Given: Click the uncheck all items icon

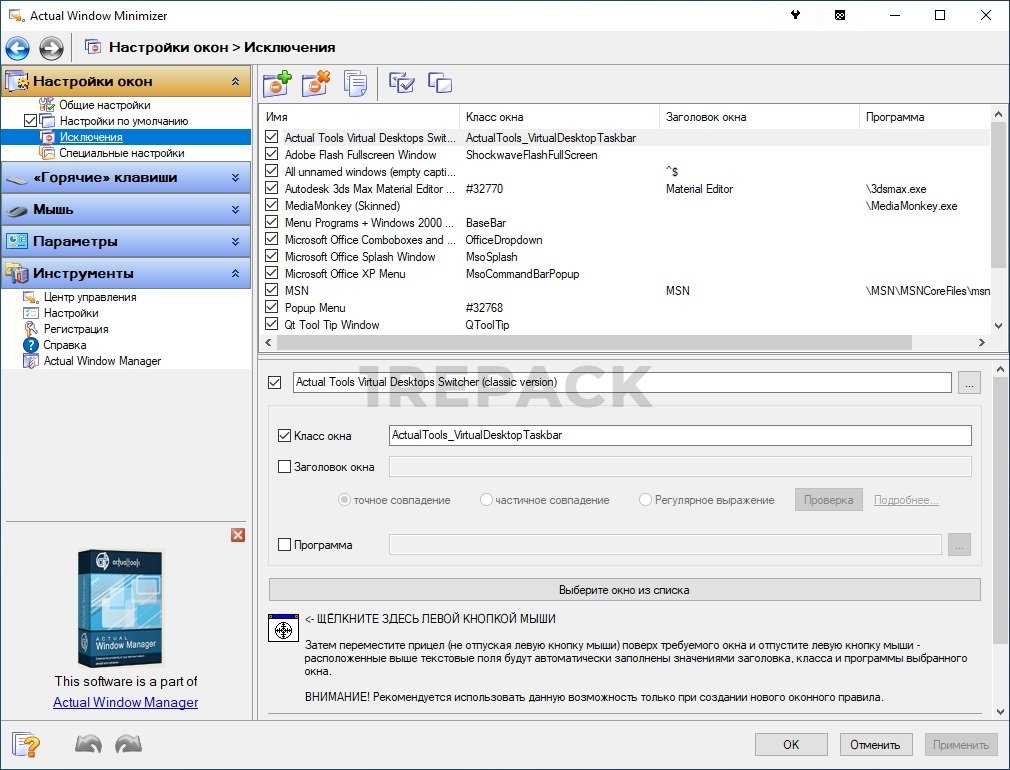Looking at the screenshot, I should (440, 84).
